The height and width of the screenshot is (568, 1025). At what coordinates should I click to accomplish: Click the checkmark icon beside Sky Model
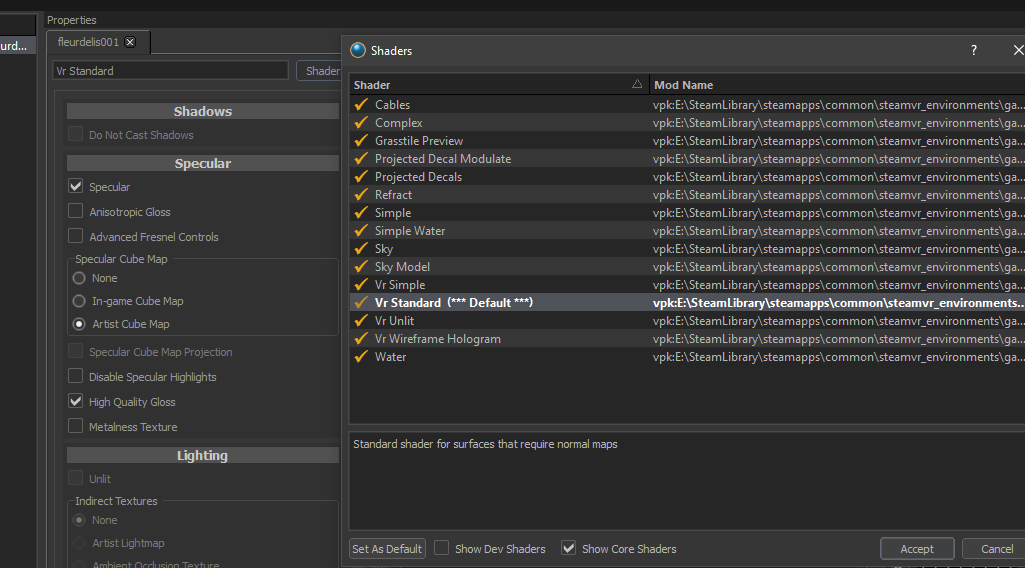[361, 266]
